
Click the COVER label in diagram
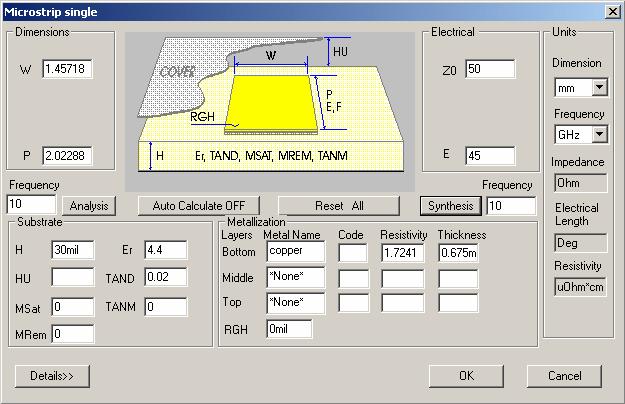click(177, 72)
